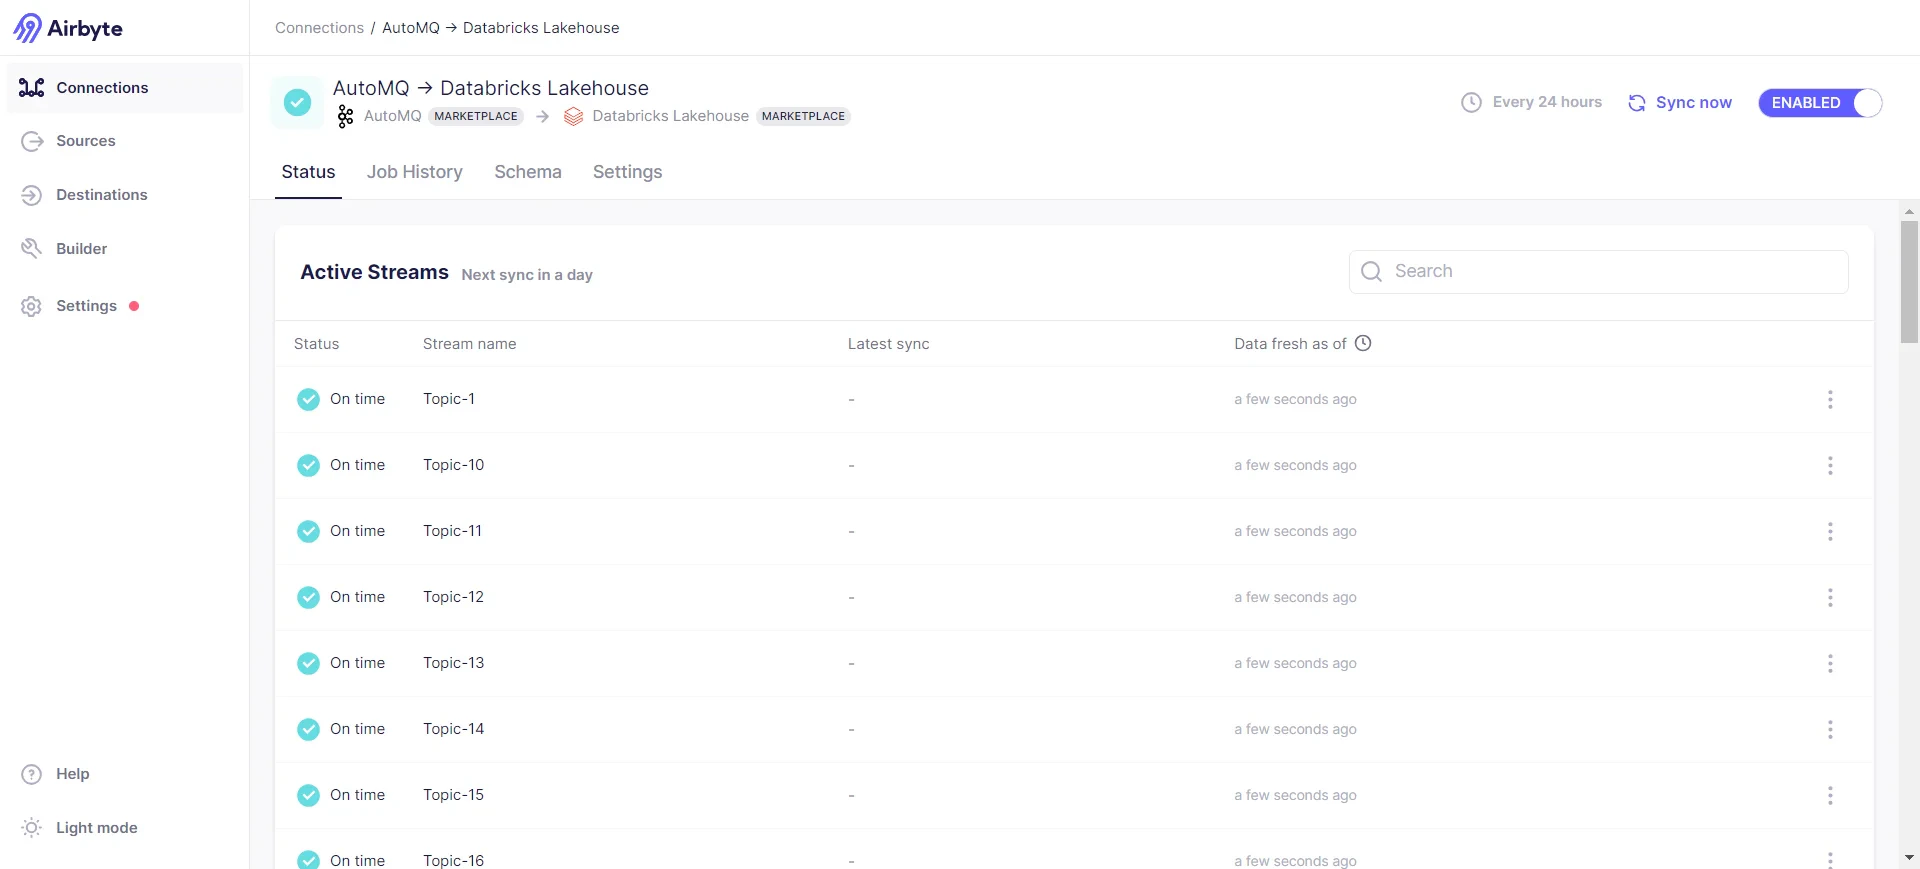Screen dimensions: 1920x869
Task: Select the Topic-12 stream name
Action: tap(453, 597)
